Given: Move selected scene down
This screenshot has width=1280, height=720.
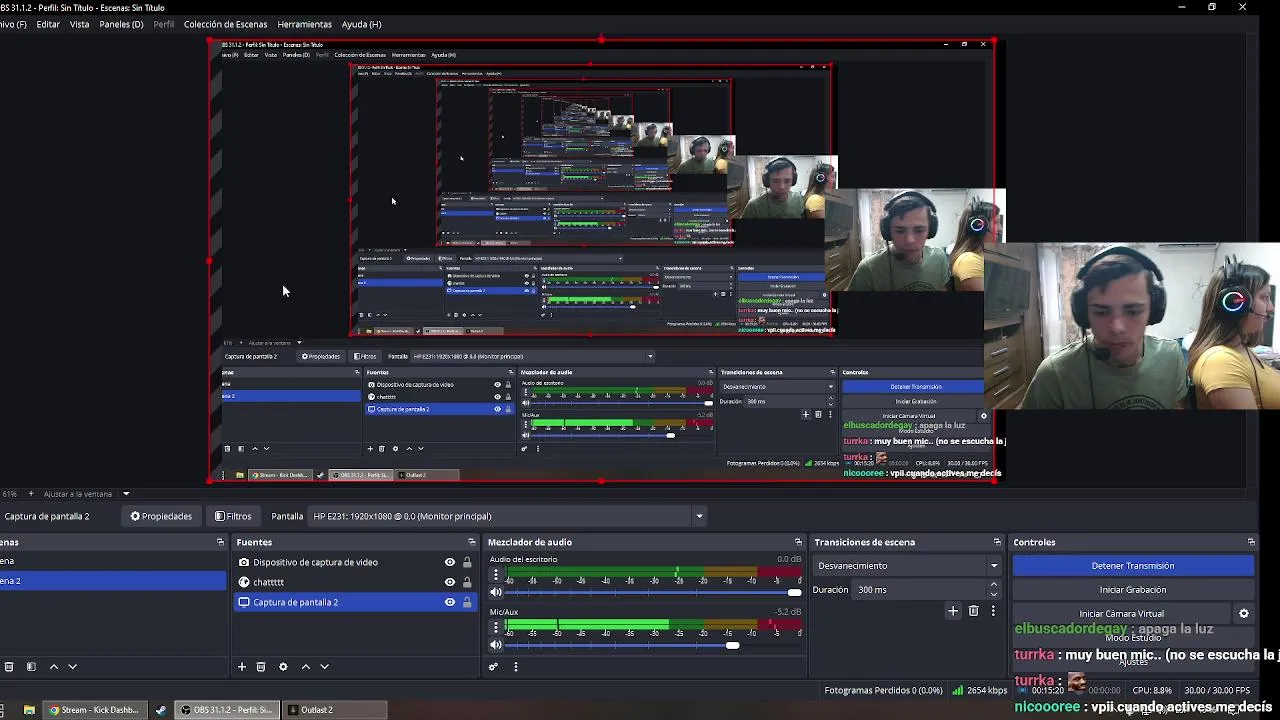Looking at the screenshot, I should tap(72, 667).
